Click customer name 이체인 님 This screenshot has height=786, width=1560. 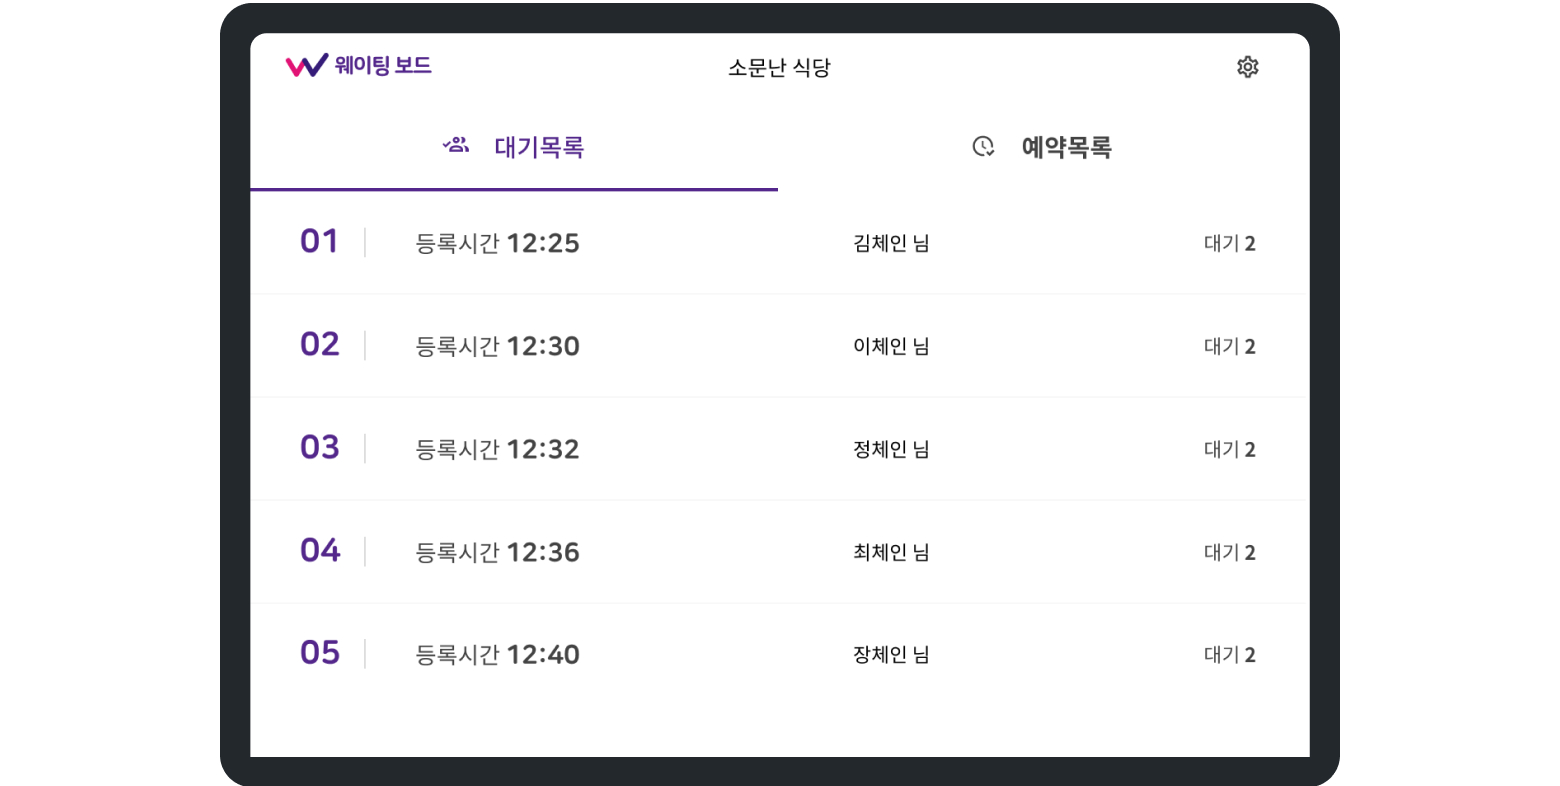(x=890, y=346)
